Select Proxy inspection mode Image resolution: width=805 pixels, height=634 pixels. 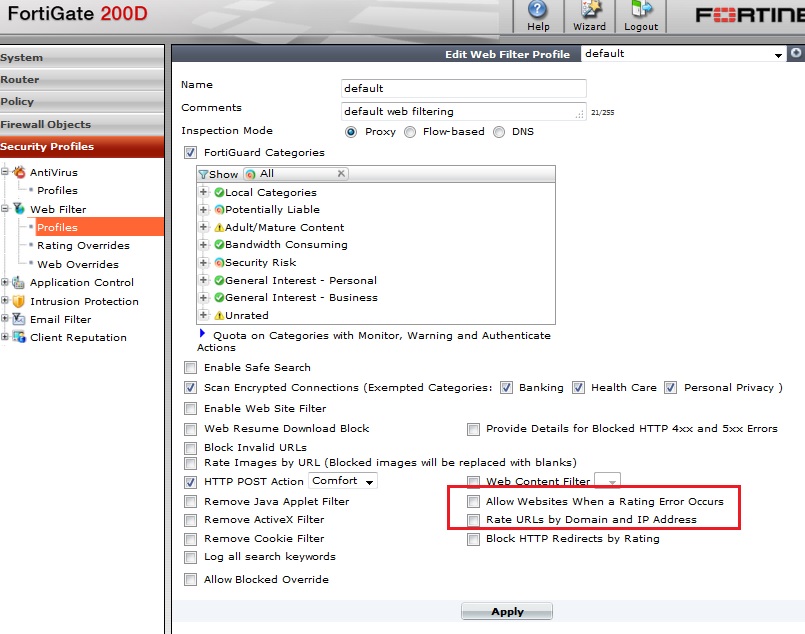point(351,132)
